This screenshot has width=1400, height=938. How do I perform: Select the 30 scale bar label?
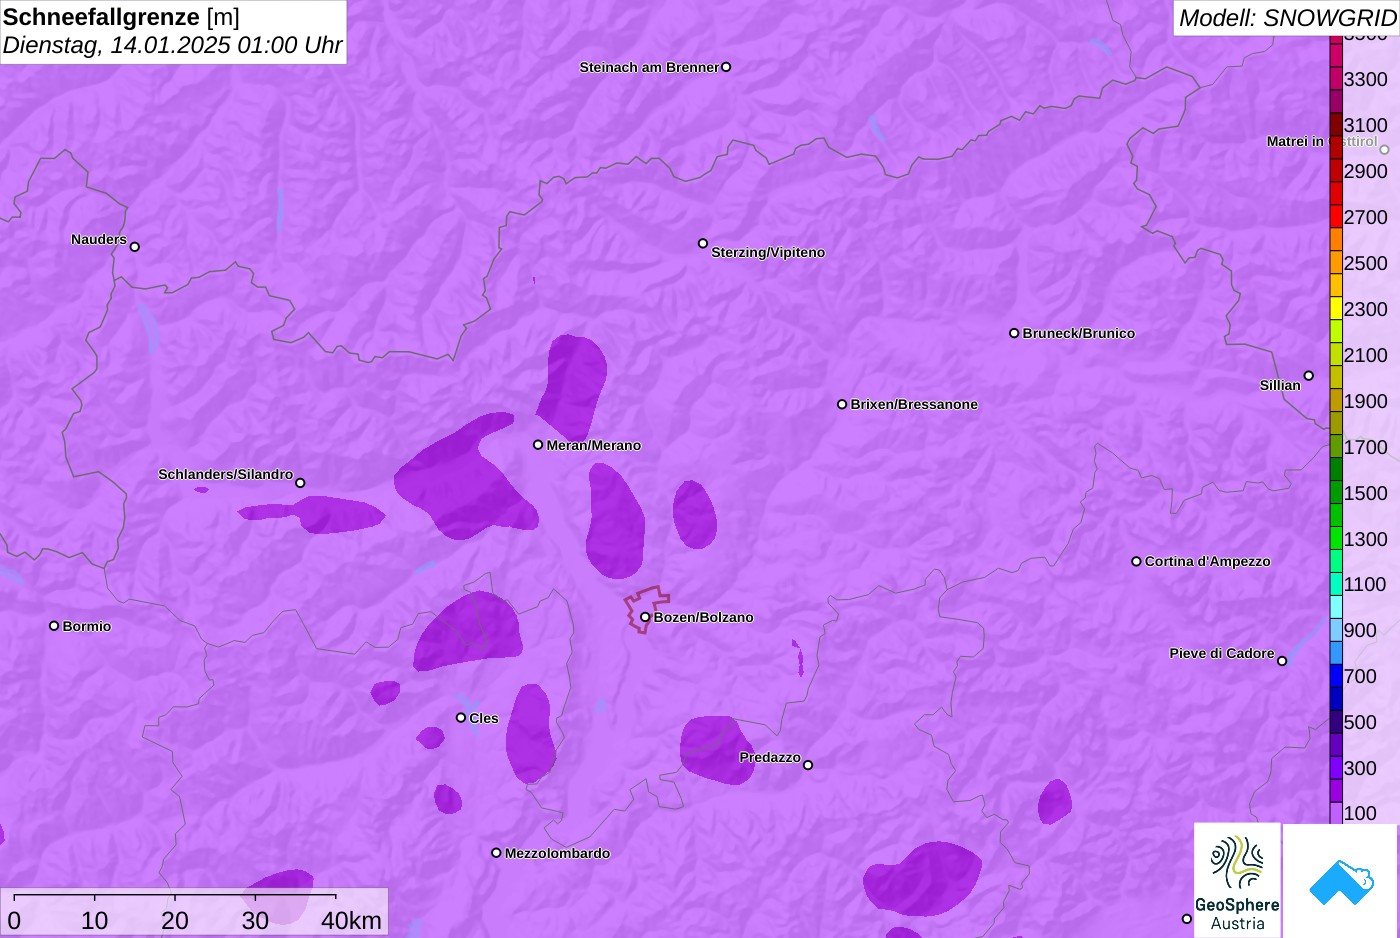tap(255, 921)
